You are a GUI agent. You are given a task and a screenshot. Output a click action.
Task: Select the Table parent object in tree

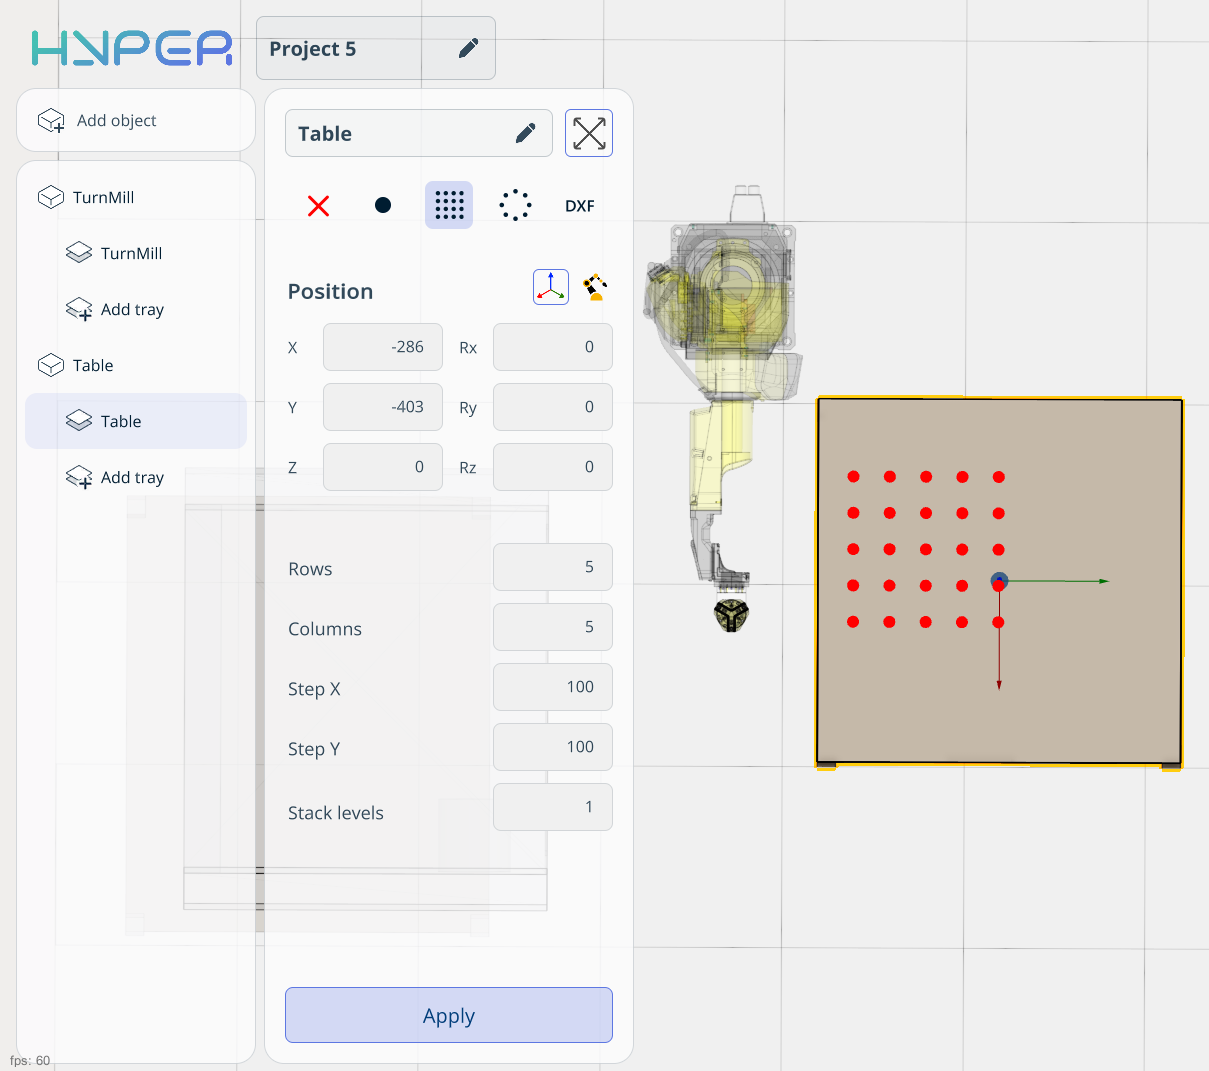(93, 365)
